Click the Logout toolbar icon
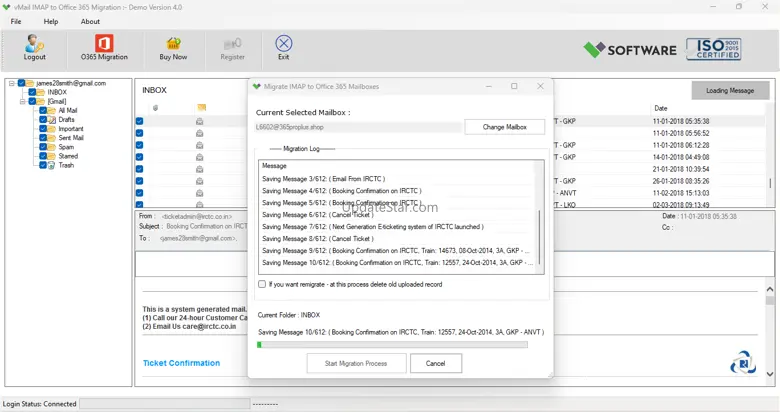Viewport: 780px width, 412px height. click(34, 44)
